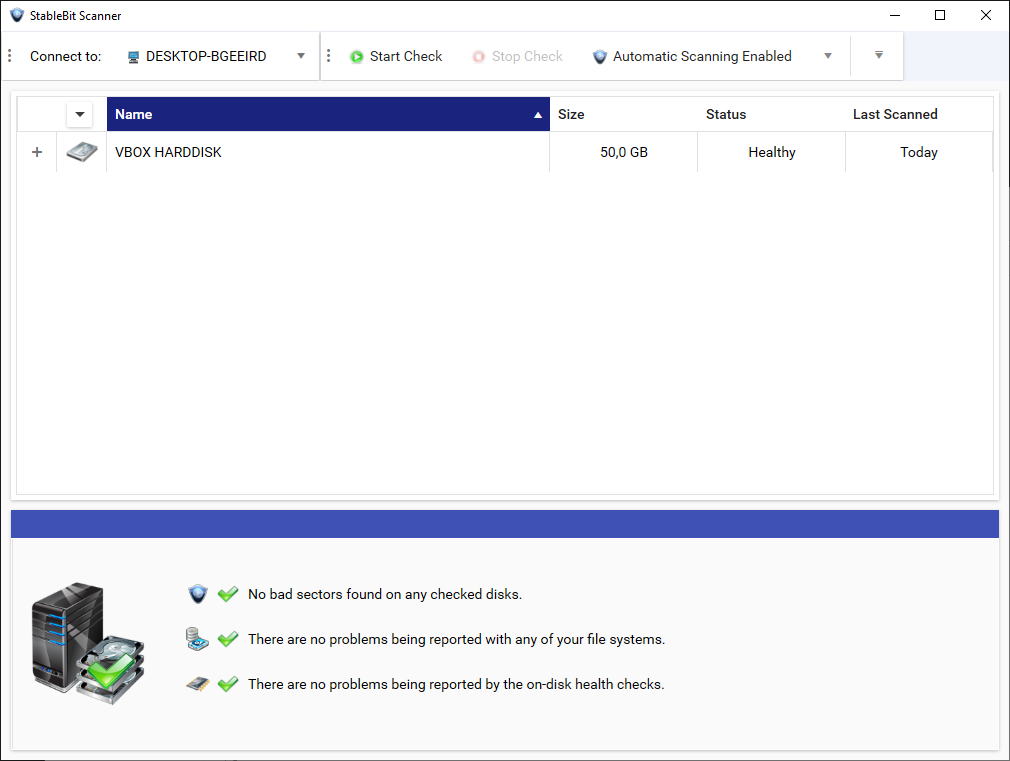Open the Automatic Scanning options arrow
This screenshot has height=761, width=1010.
[828, 56]
